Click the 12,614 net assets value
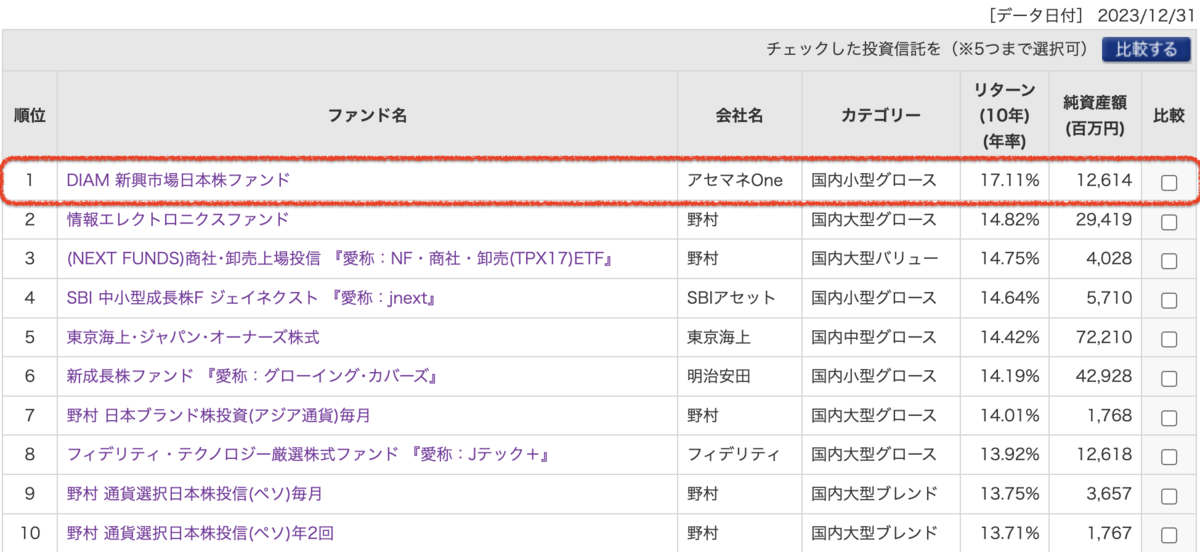The height and width of the screenshot is (552, 1200). pos(1105,181)
